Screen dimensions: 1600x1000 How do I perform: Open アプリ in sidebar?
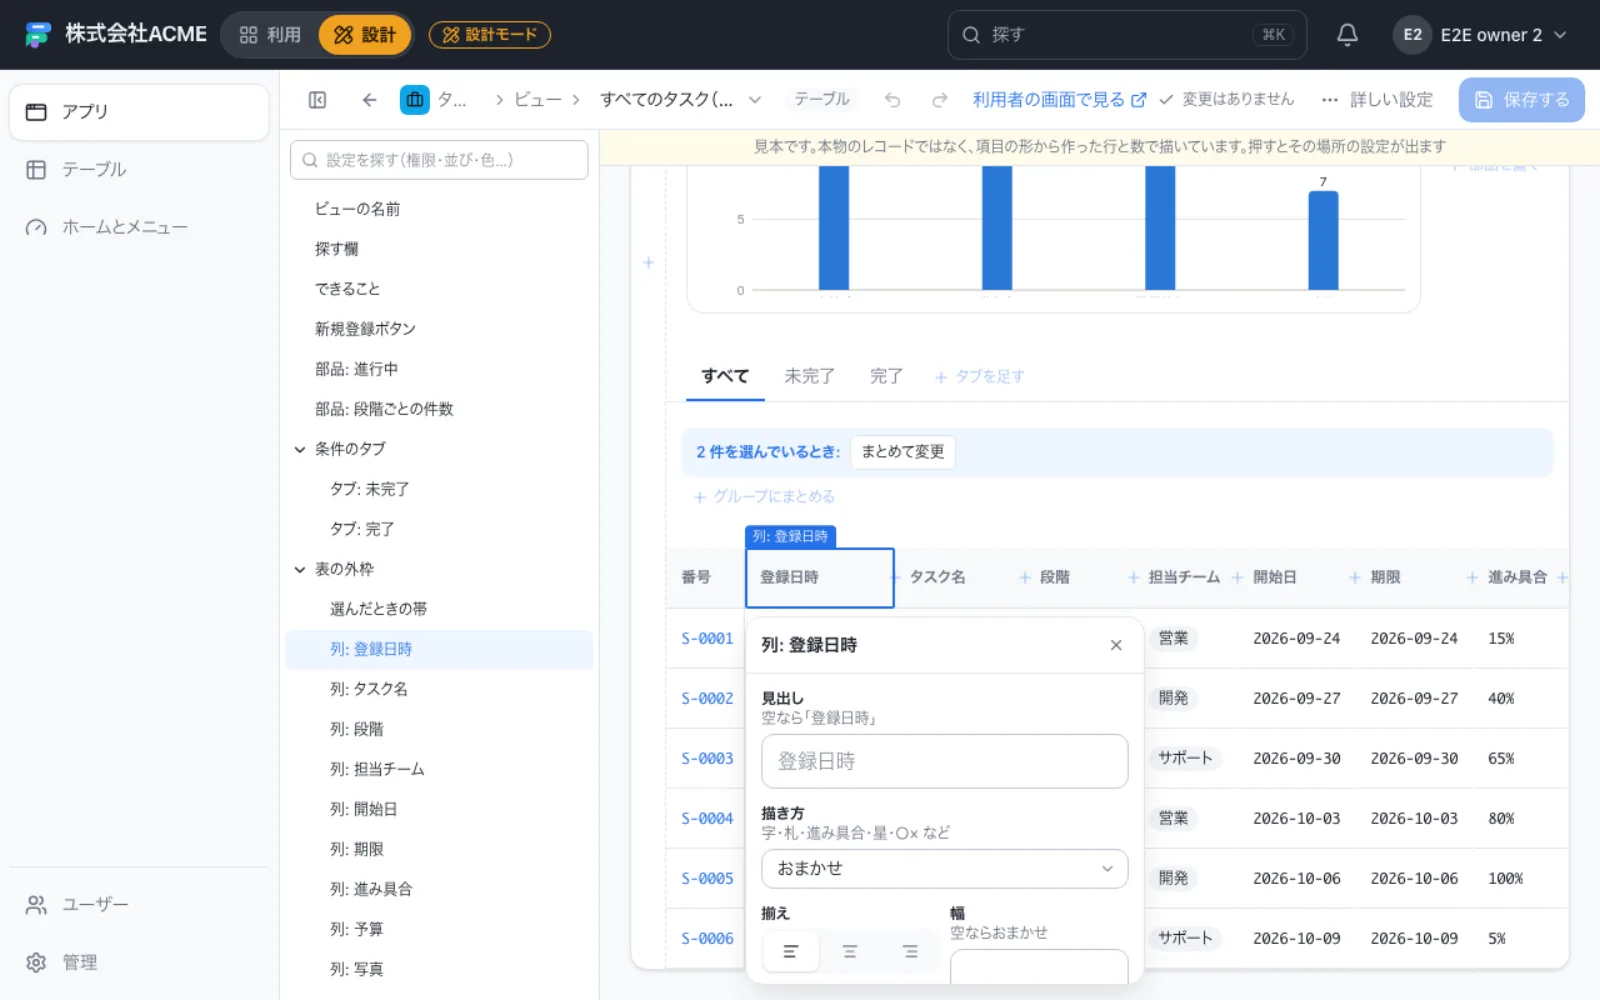click(139, 112)
